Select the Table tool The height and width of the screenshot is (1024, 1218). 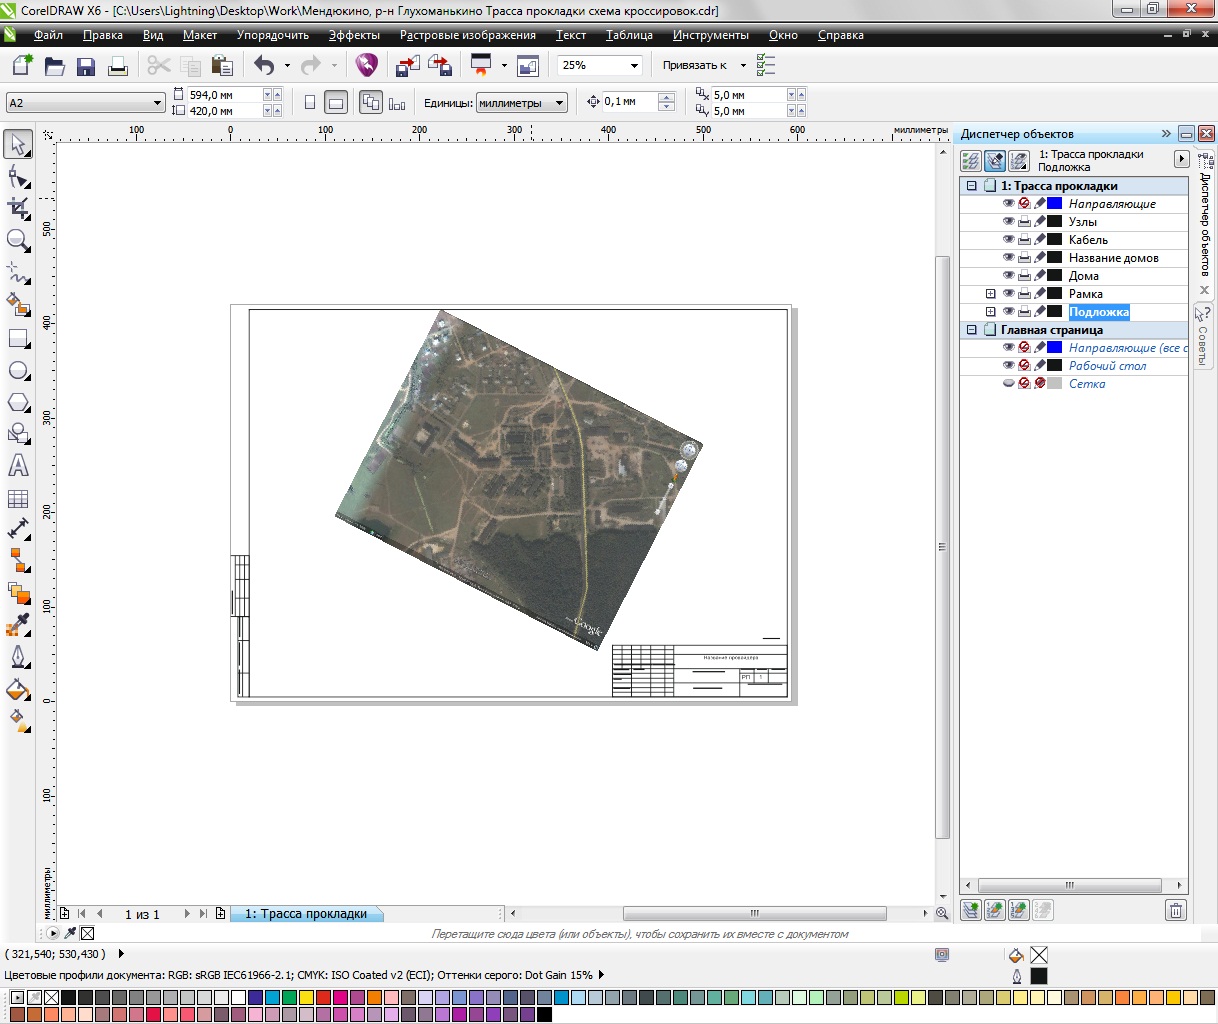click(19, 498)
